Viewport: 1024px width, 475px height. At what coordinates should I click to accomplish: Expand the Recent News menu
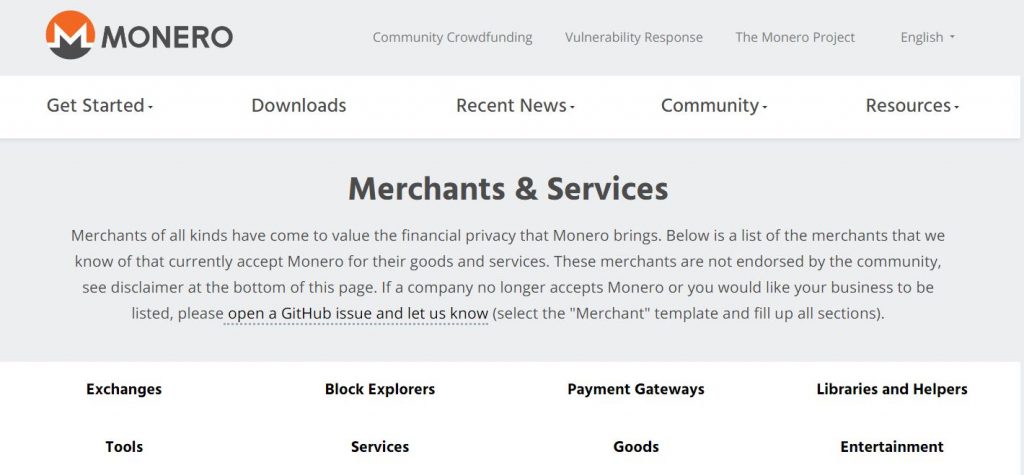tap(515, 106)
